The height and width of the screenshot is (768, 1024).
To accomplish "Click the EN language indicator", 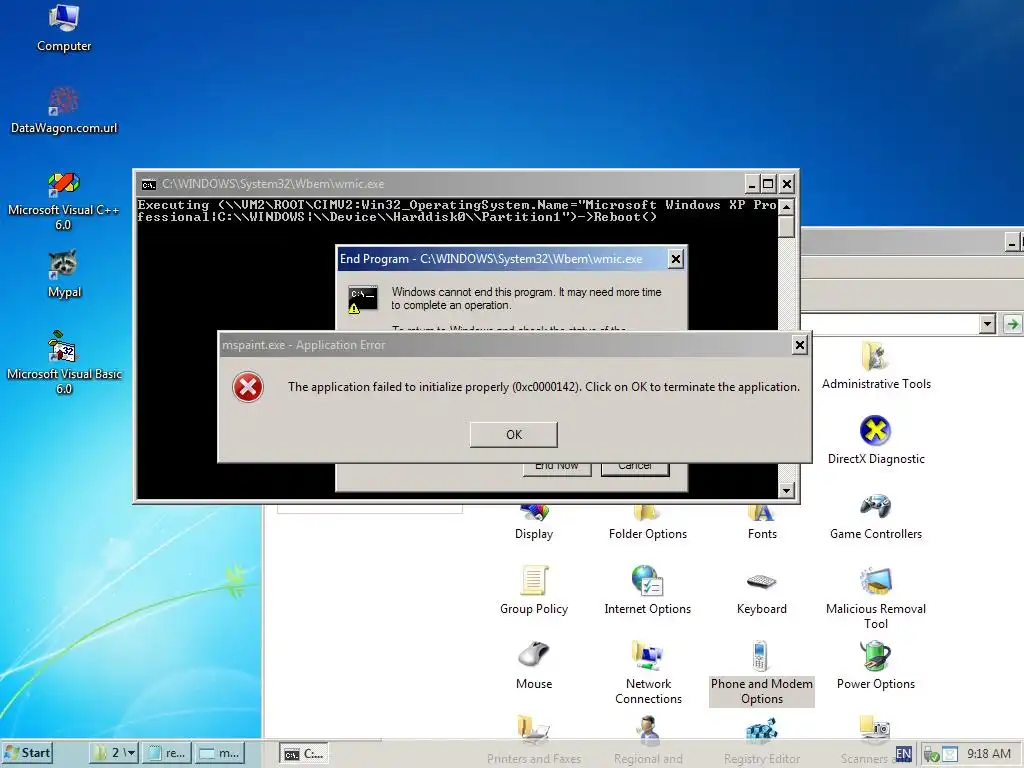I will point(903,754).
